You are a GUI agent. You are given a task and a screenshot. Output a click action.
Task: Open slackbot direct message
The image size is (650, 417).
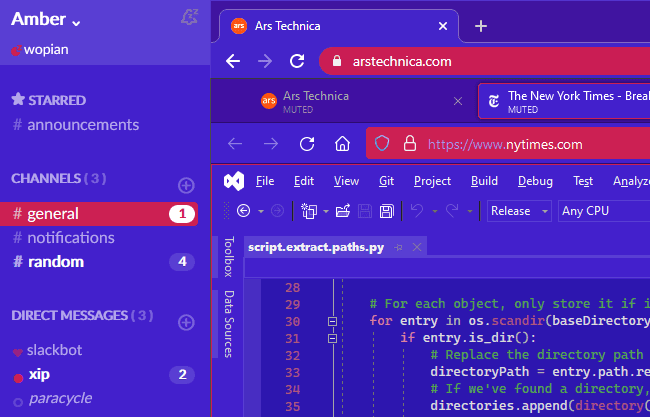[48, 350]
